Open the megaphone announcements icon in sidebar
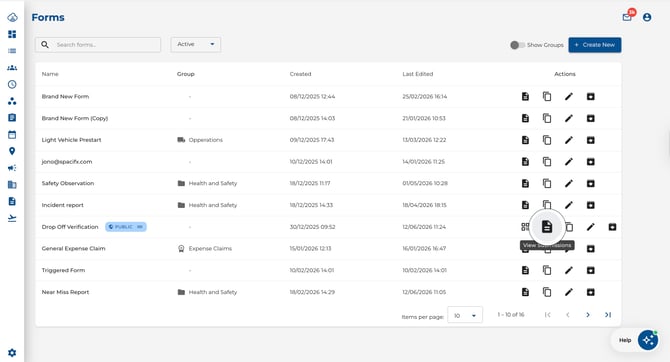Viewport: 670px width, 362px height. (12, 168)
